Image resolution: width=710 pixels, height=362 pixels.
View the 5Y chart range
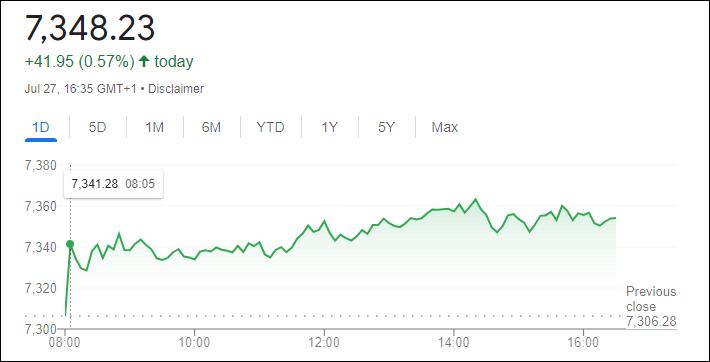tap(386, 127)
